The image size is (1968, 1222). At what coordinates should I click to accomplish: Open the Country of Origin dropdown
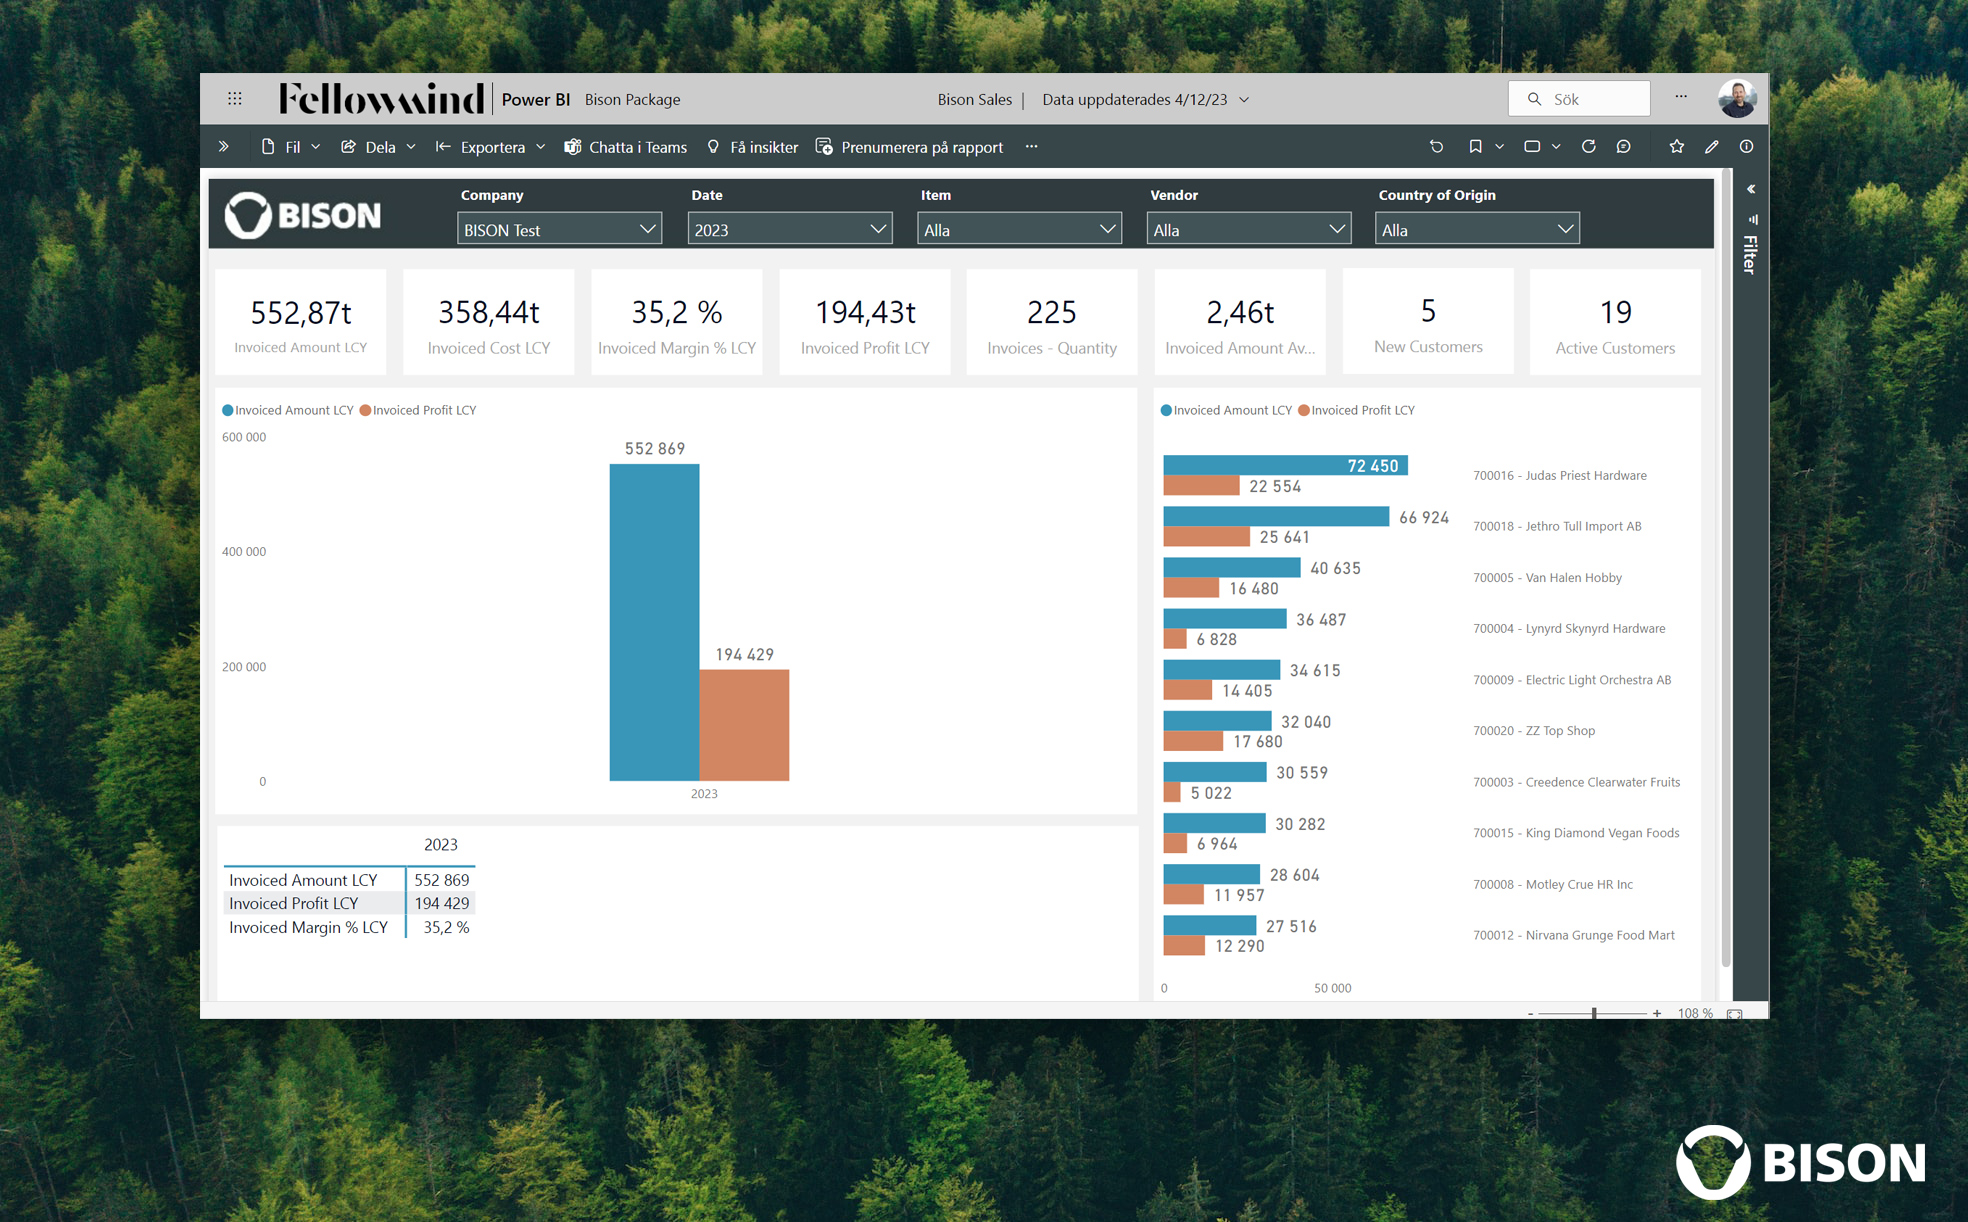1477,229
